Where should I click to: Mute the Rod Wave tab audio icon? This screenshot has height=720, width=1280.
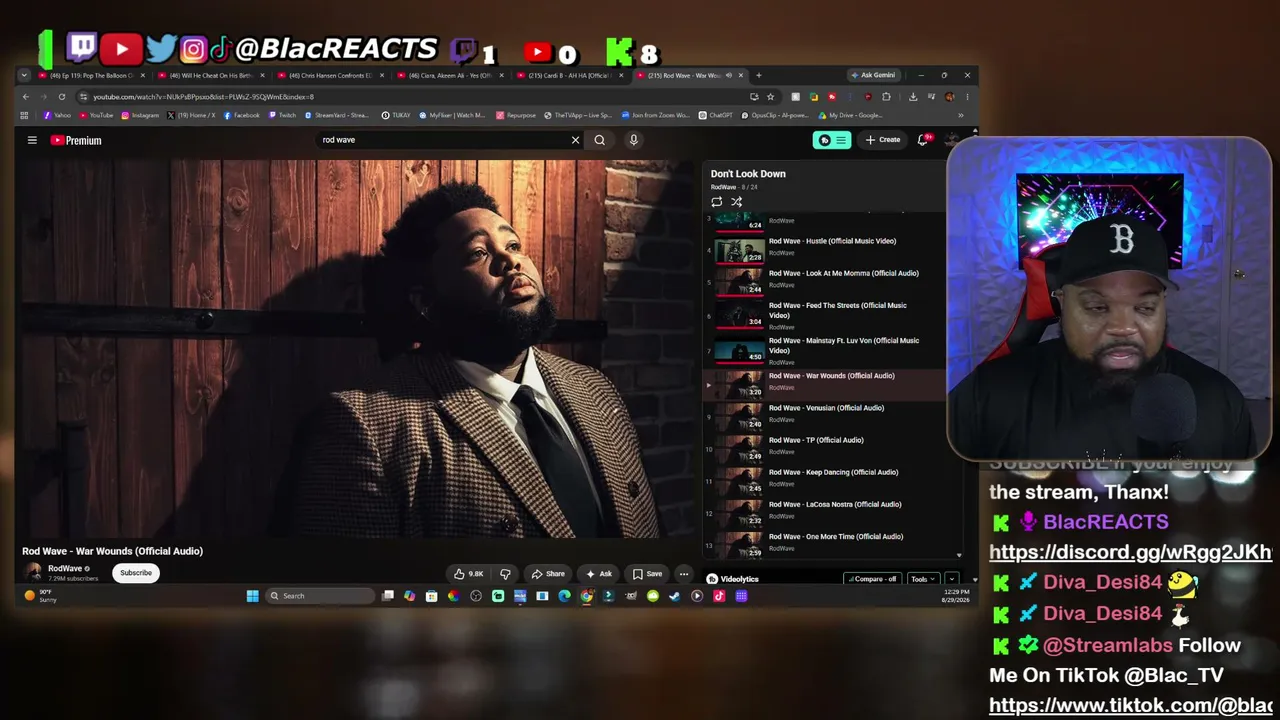(x=728, y=75)
